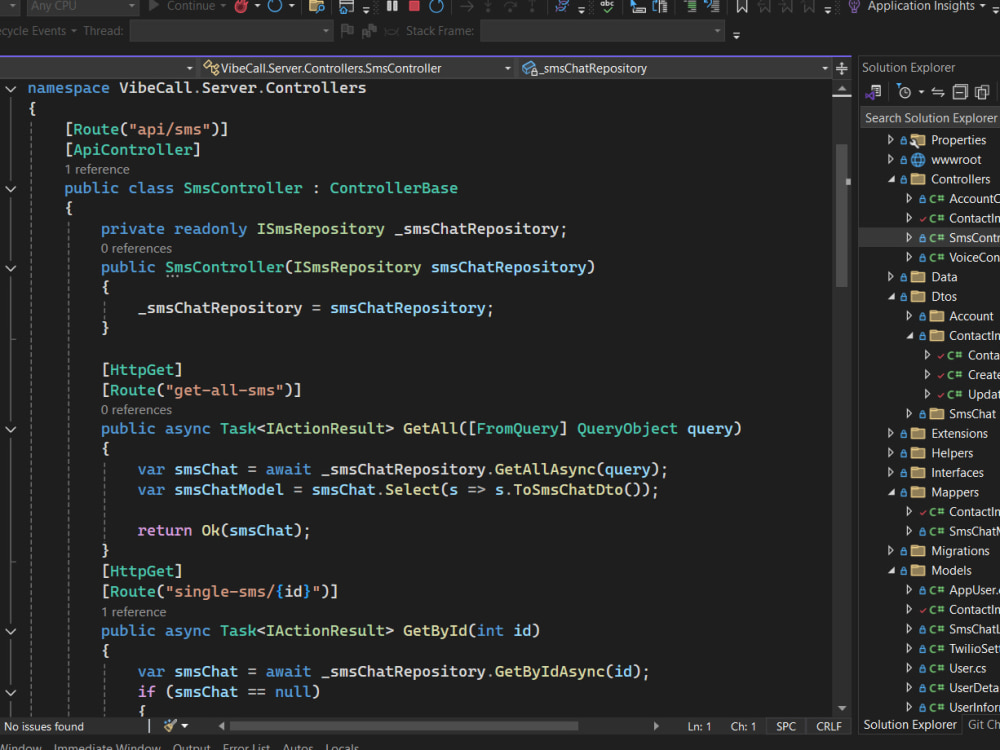Click the CRLF line ending indicator

pyautogui.click(x=828, y=726)
